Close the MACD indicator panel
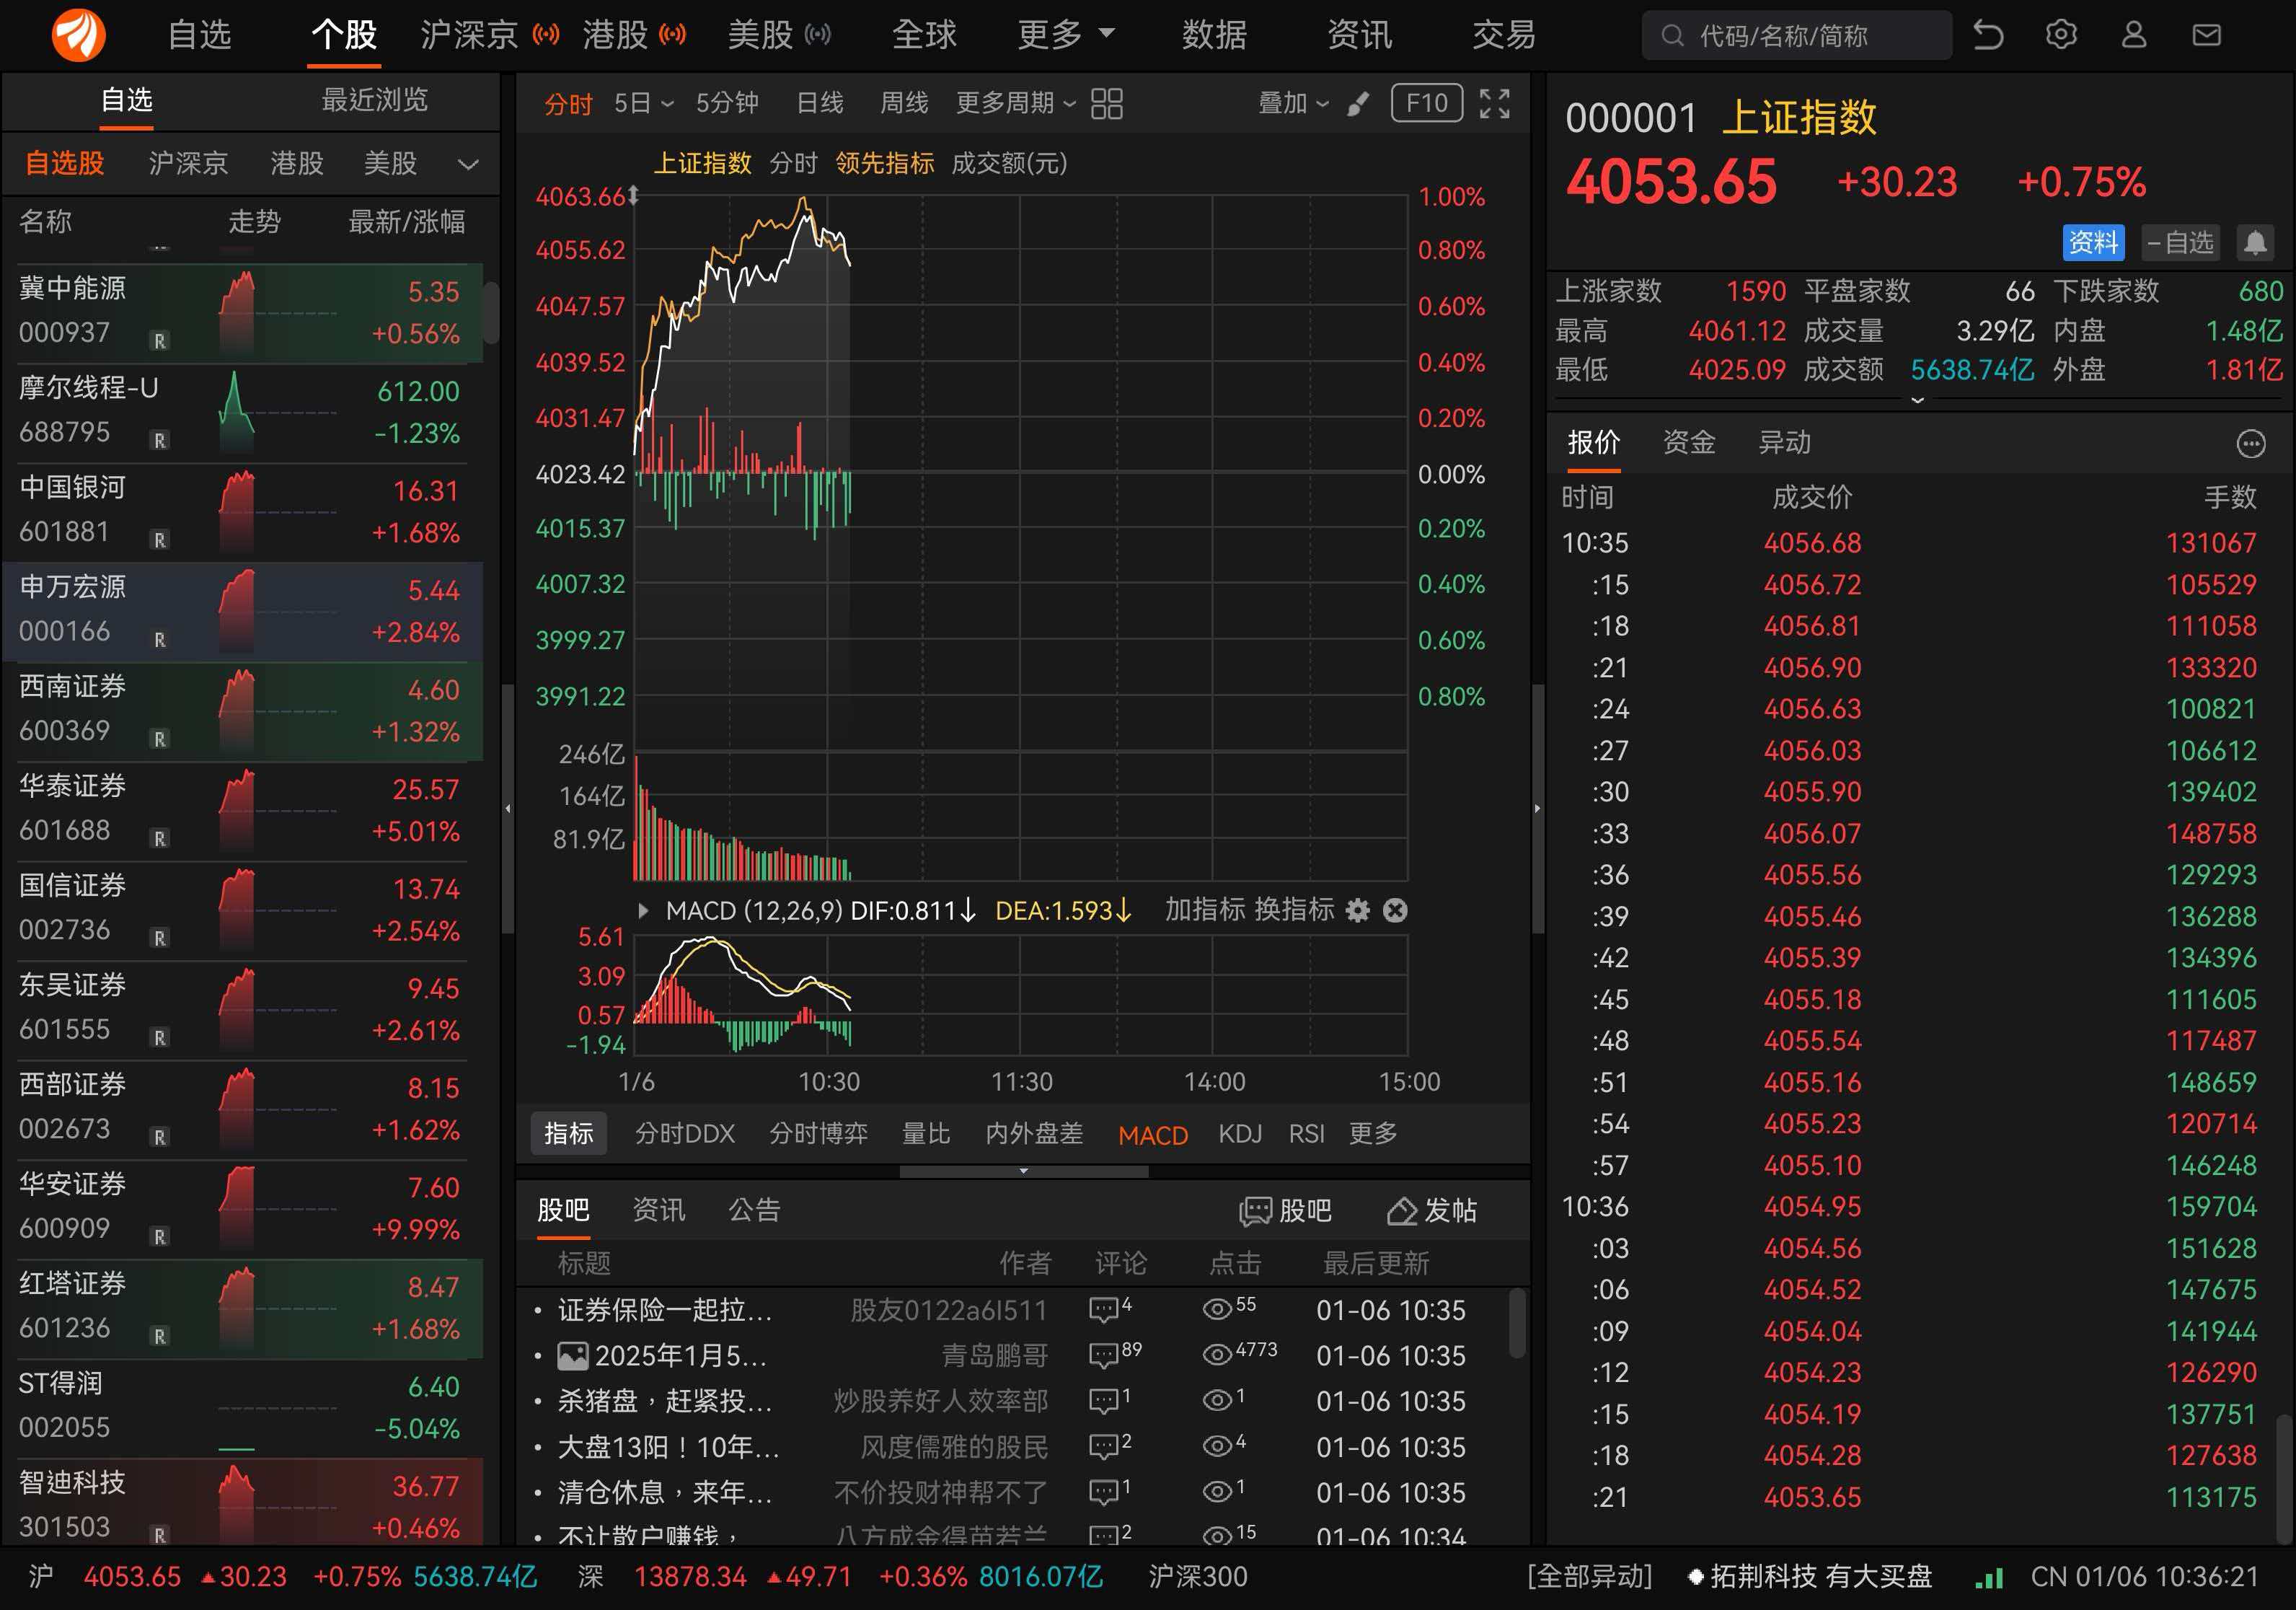Screen dimensions: 2296x1610 pos(1395,910)
